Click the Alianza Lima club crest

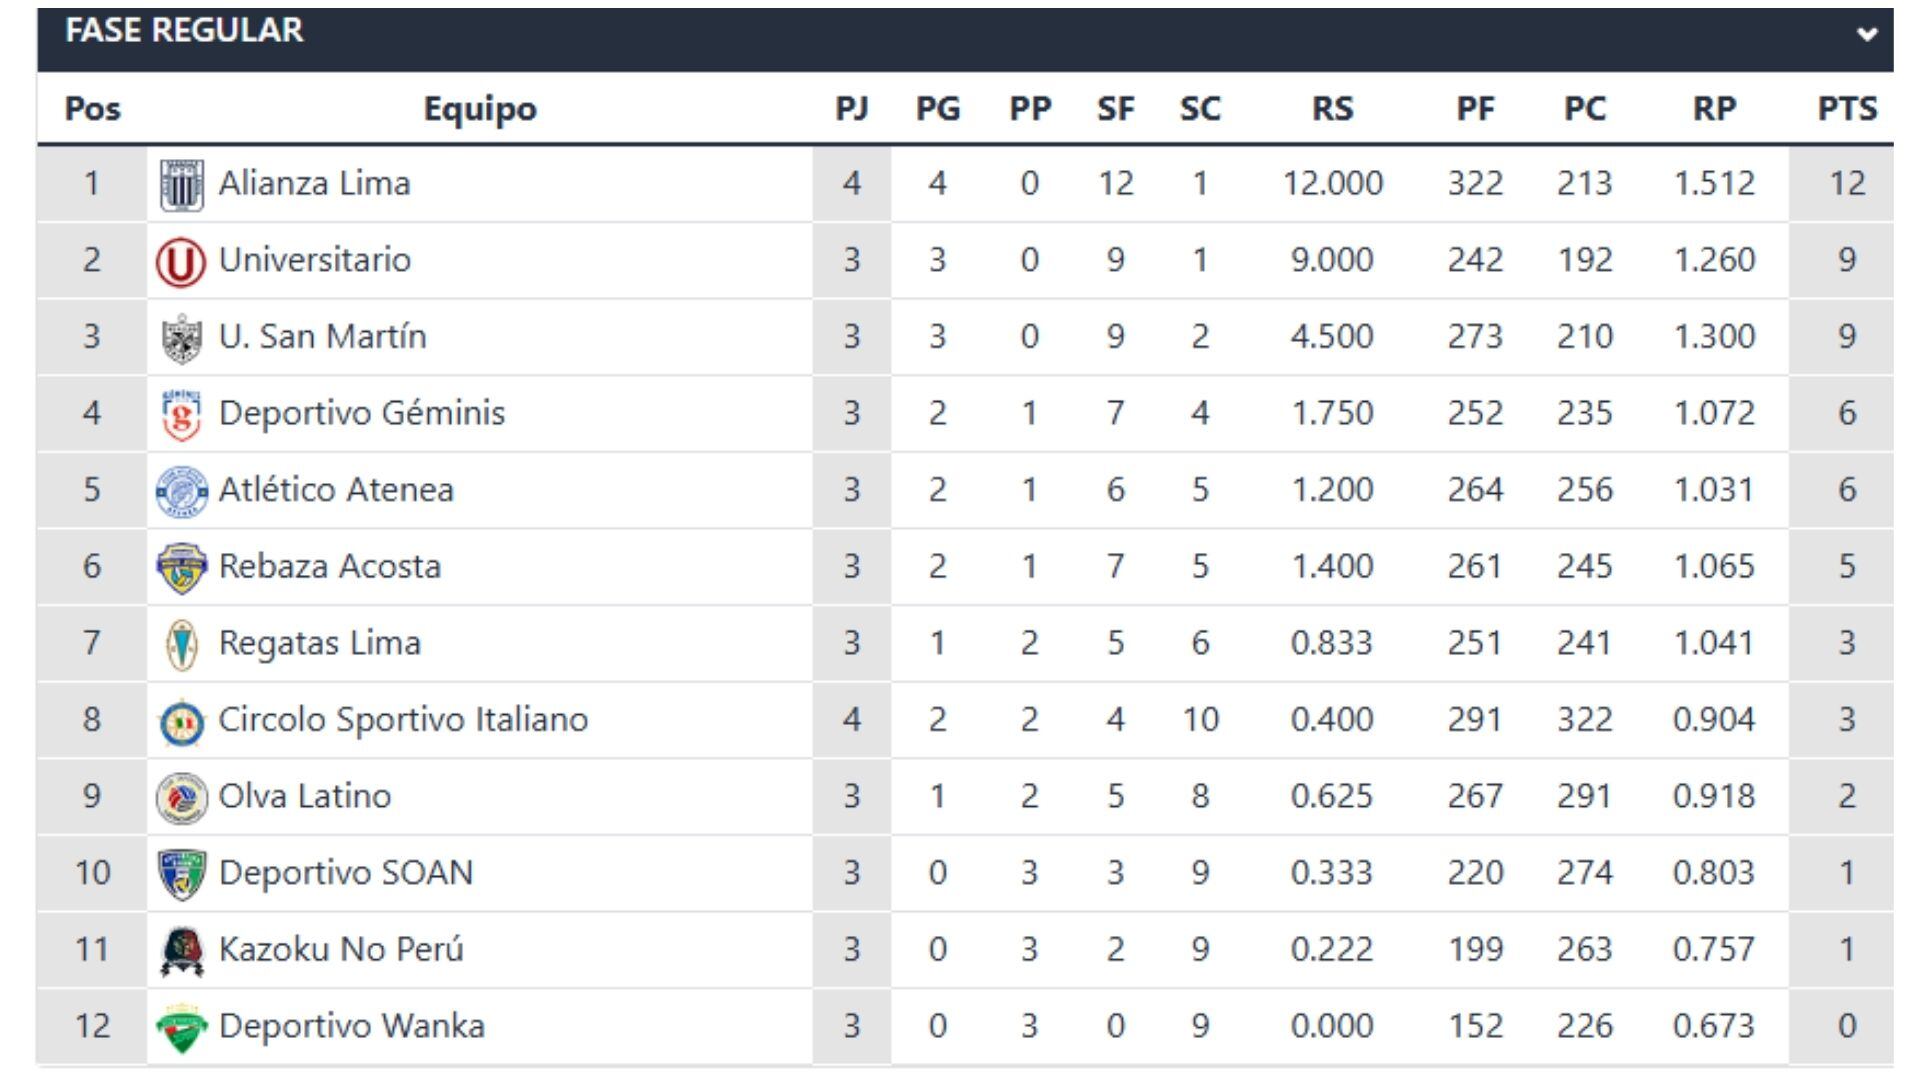(x=181, y=182)
